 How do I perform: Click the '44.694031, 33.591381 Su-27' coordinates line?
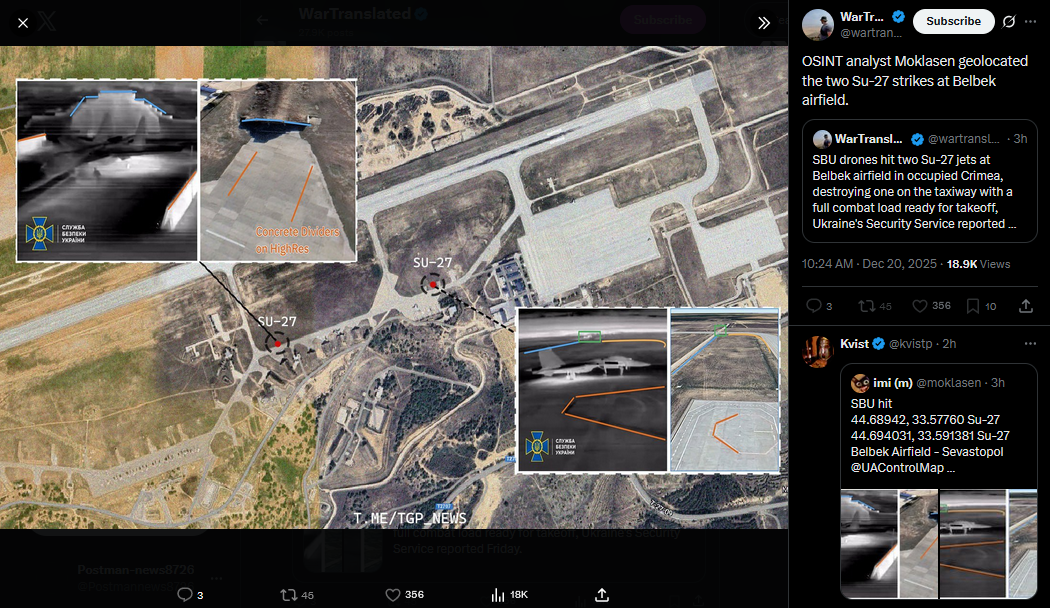[x=930, y=435]
